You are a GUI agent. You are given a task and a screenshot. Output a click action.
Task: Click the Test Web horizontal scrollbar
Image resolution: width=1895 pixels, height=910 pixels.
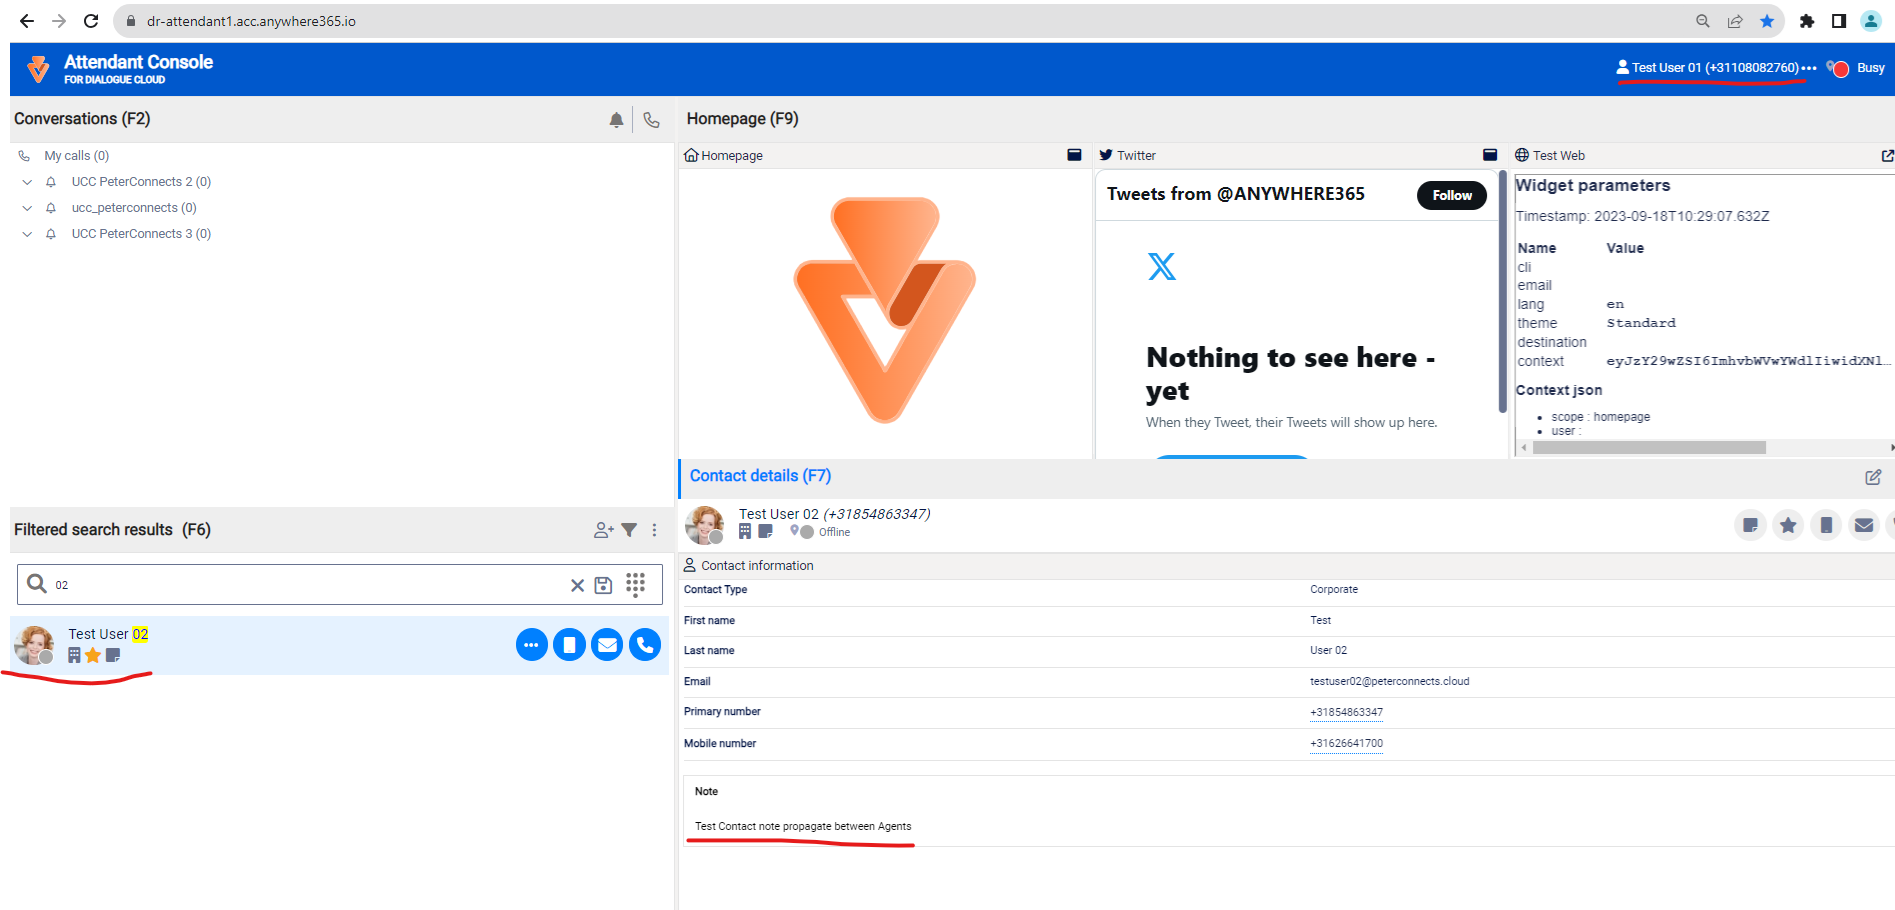point(1648,448)
